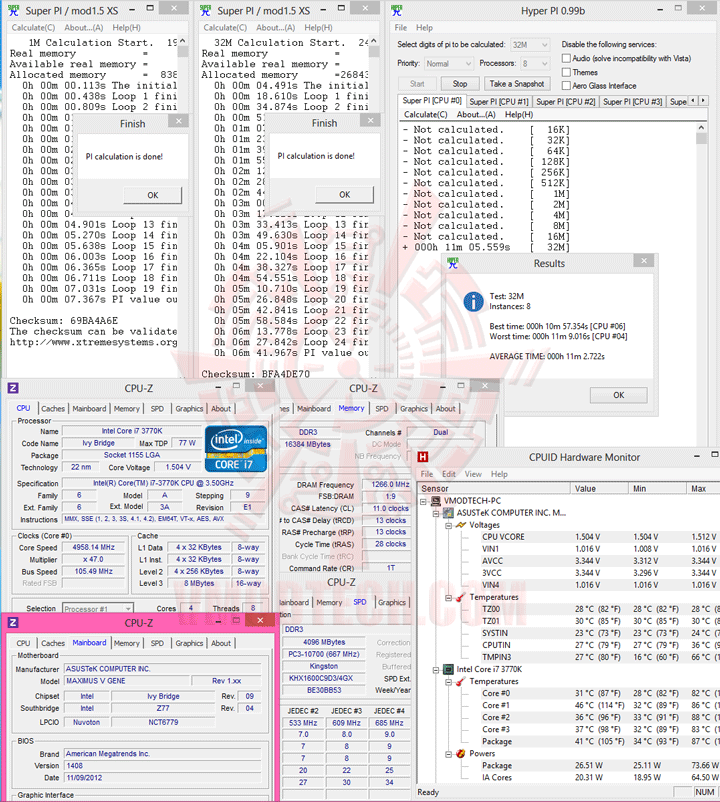The image size is (720, 802).
Task: Click the tab scroll-right arrow in Hyper PI
Action: tap(703, 100)
